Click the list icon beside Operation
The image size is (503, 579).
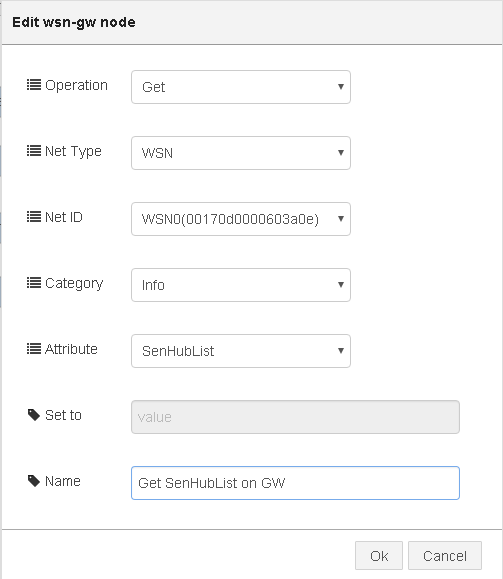click(34, 85)
